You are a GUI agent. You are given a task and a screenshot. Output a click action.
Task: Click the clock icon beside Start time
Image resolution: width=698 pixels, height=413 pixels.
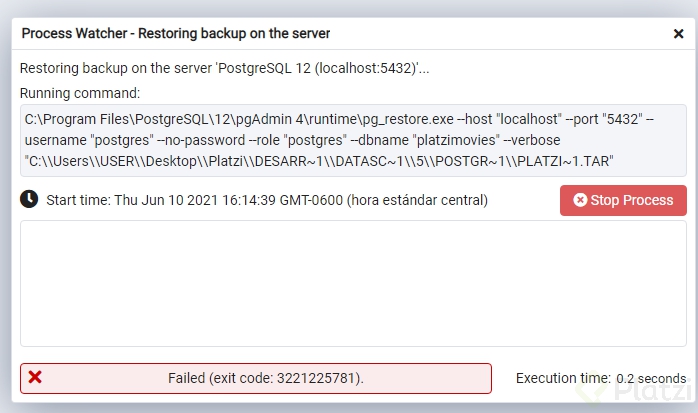[30, 199]
